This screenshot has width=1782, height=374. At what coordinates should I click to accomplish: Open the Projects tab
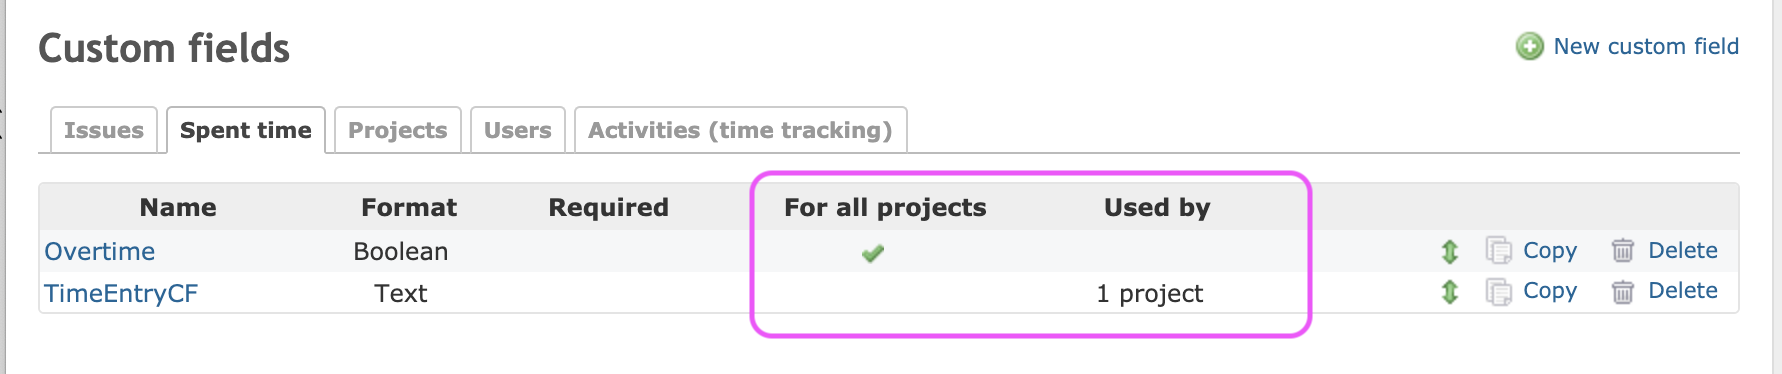coord(398,130)
